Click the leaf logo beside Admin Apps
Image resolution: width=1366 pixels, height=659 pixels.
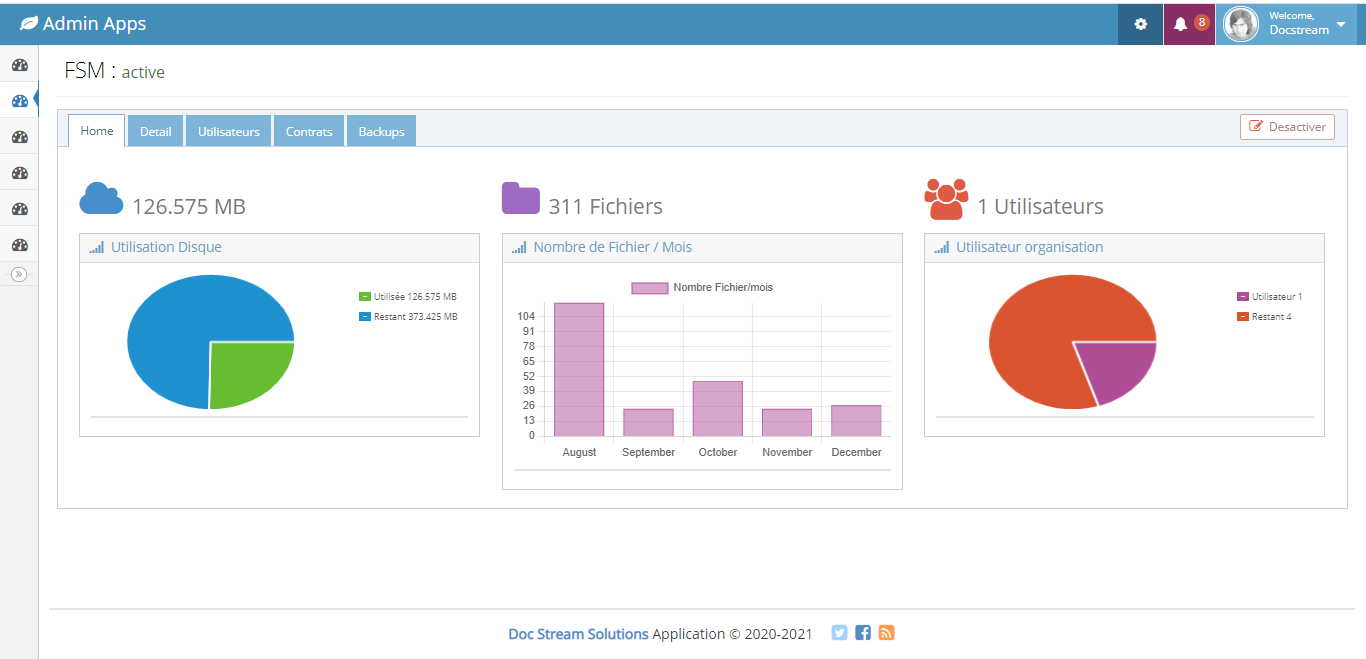(29, 24)
